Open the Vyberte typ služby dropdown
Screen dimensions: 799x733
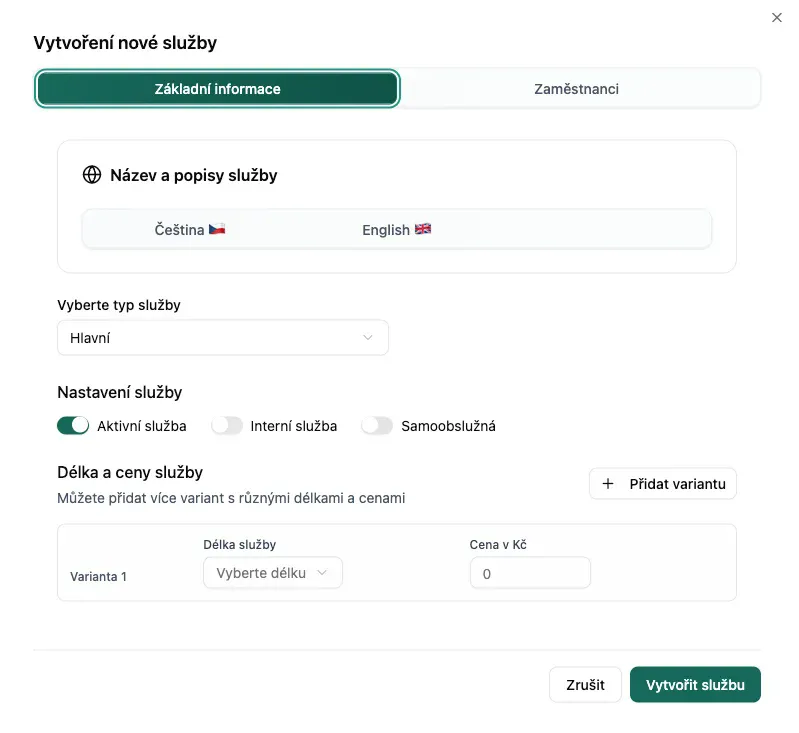click(x=222, y=338)
